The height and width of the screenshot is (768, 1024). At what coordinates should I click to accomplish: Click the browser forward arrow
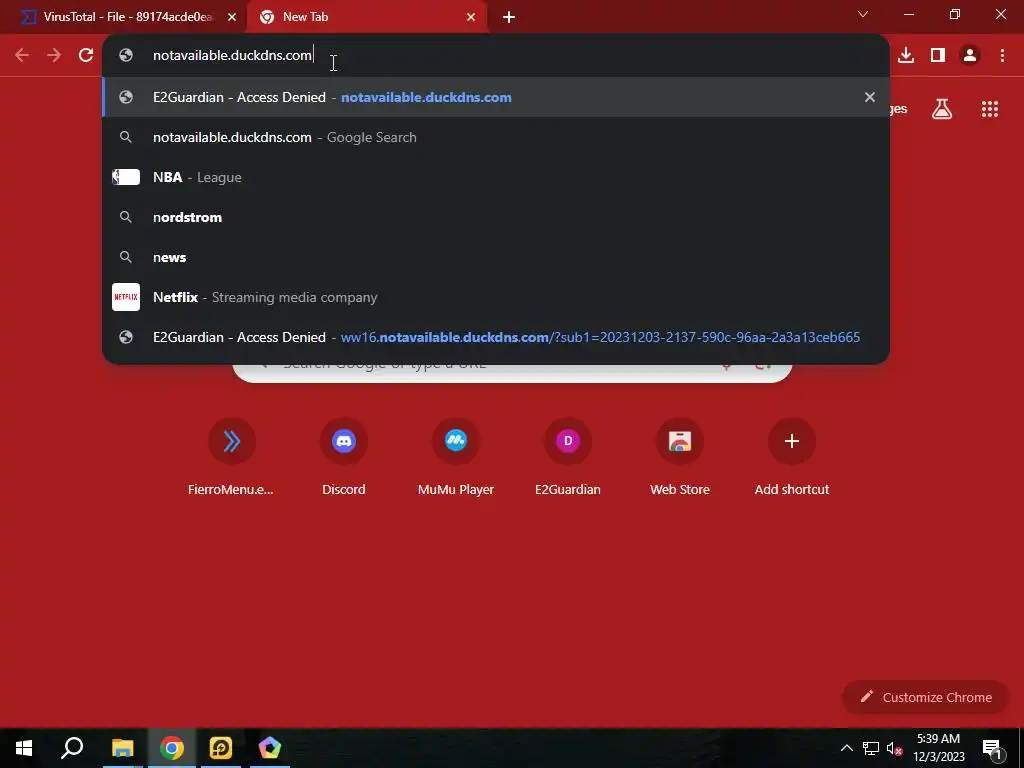pyautogui.click(x=54, y=56)
